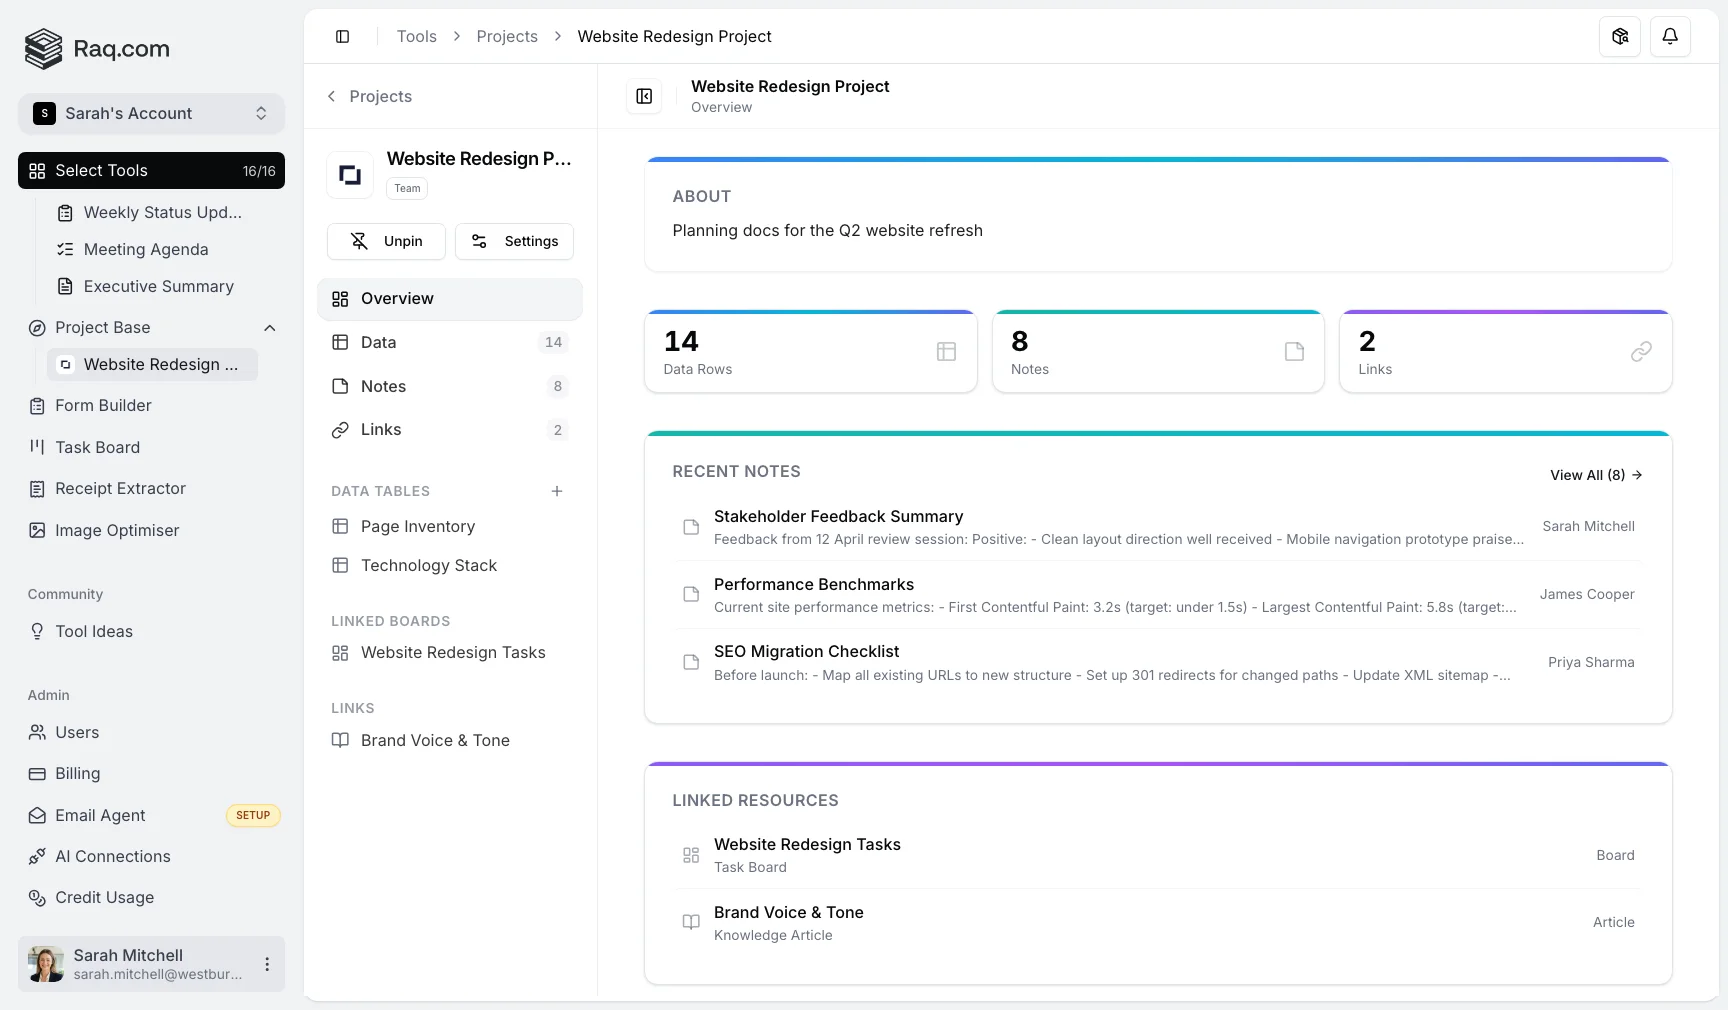Open Sarah's Account switcher dropdown
This screenshot has height=1010, width=1728.
[151, 114]
